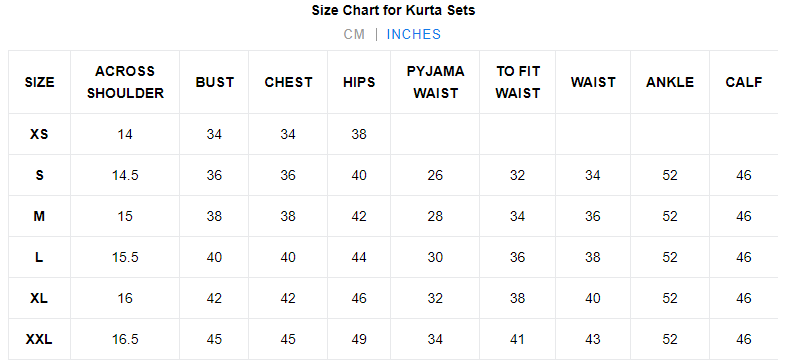Viewport: 785px width, 361px height.
Task: Click the XS hips value 38
Action: [359, 134]
